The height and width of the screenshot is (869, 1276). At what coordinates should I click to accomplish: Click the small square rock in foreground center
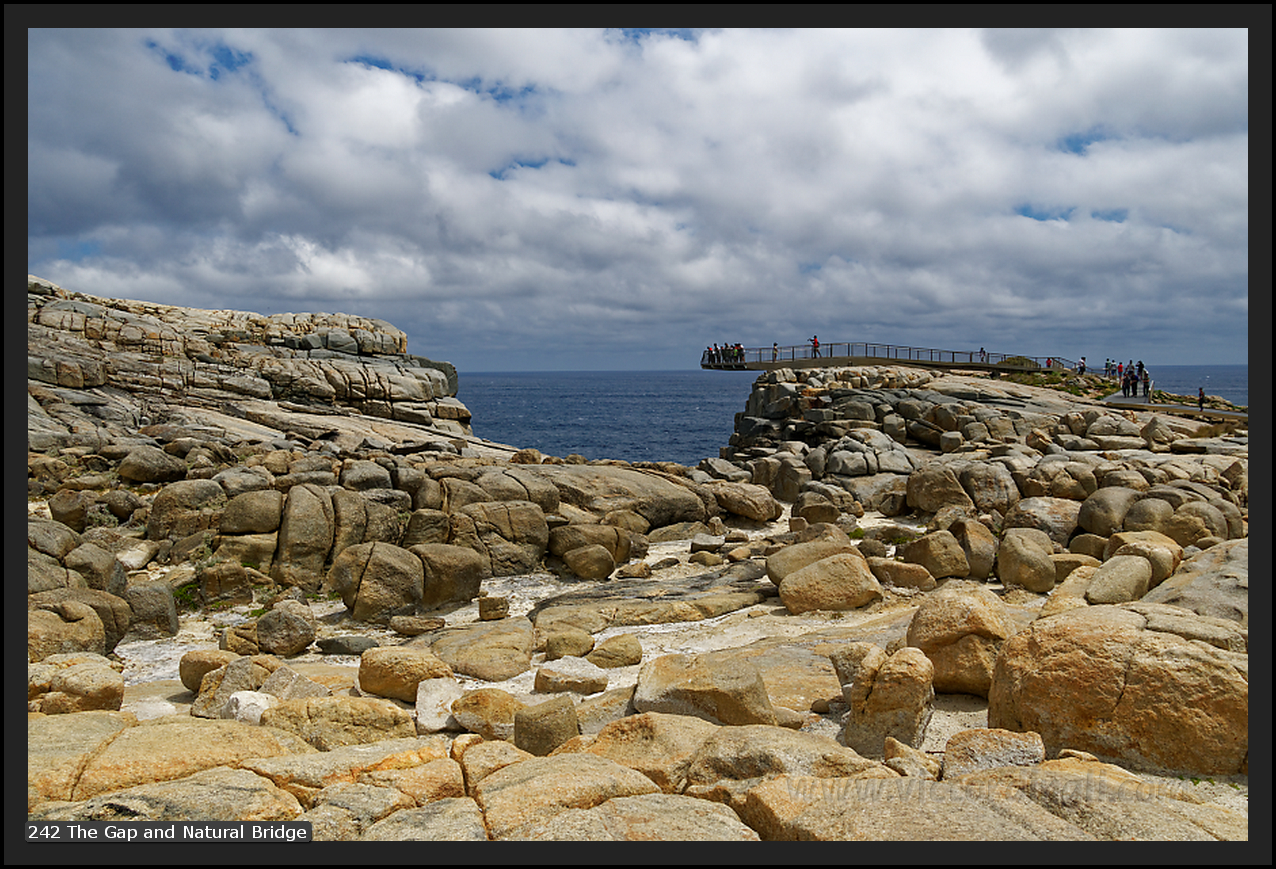[546, 723]
